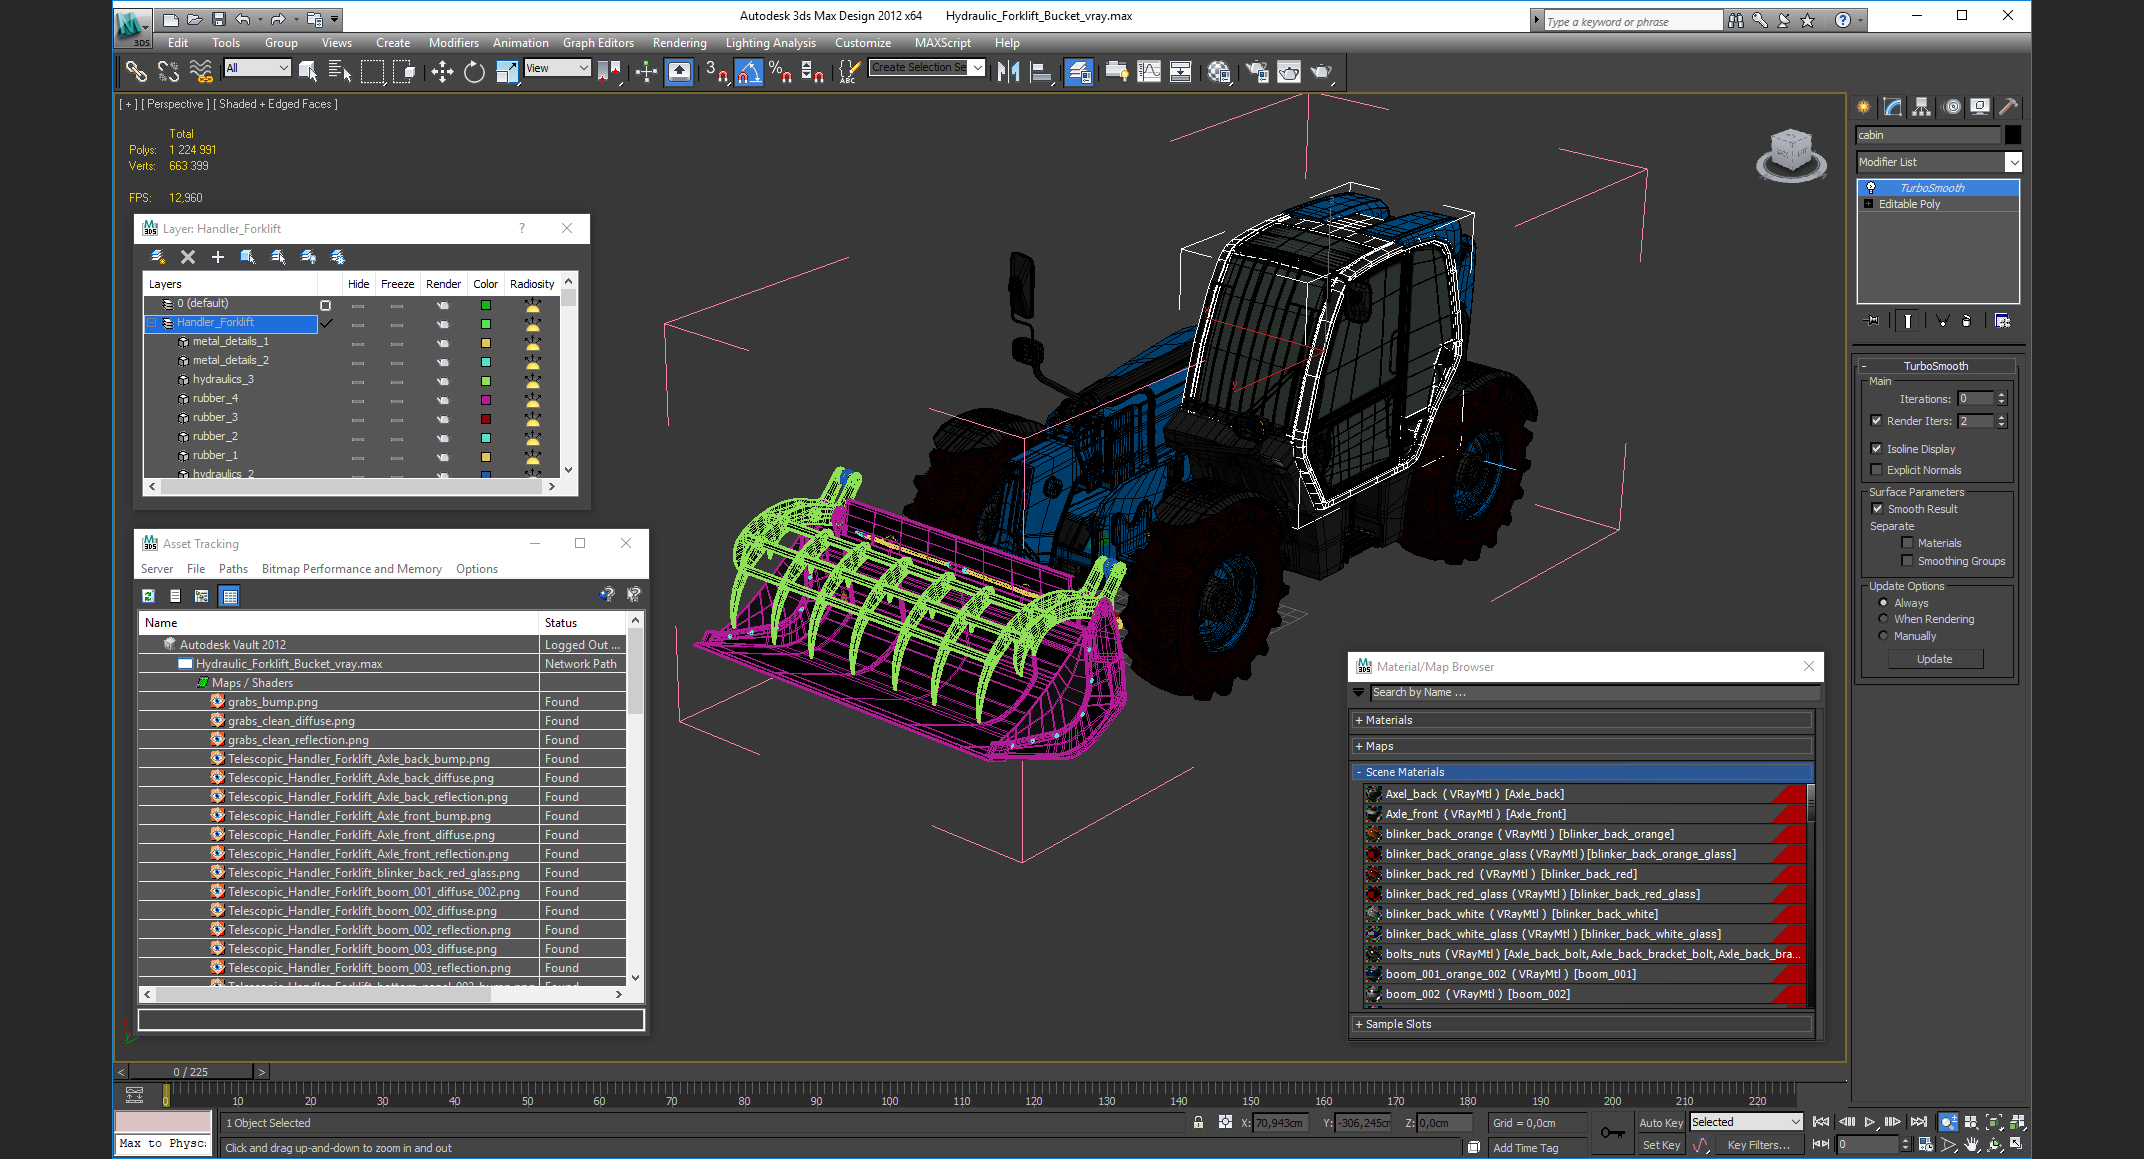Select Manually update option
This screenshot has height=1159, width=2144.
pyautogui.click(x=1883, y=636)
